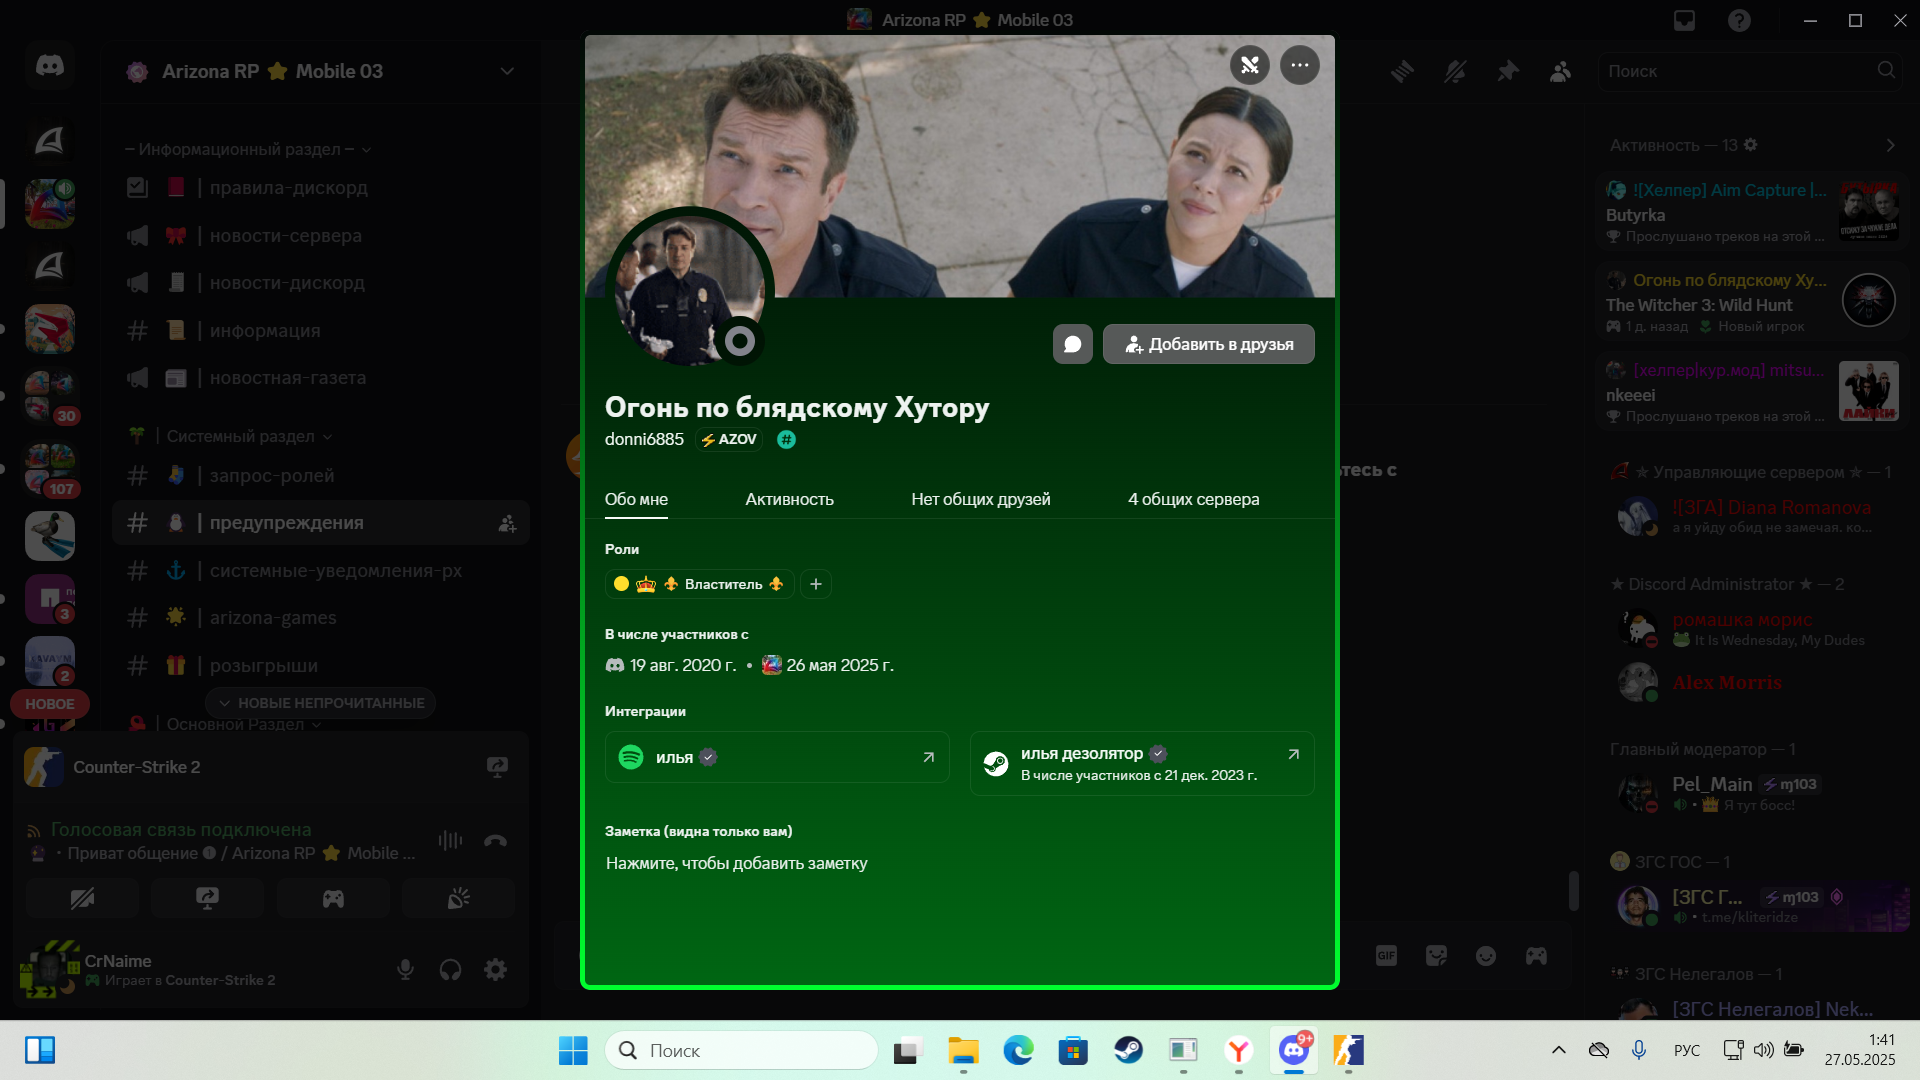Open GIF picker button
This screenshot has width=1920, height=1080.
click(1386, 956)
